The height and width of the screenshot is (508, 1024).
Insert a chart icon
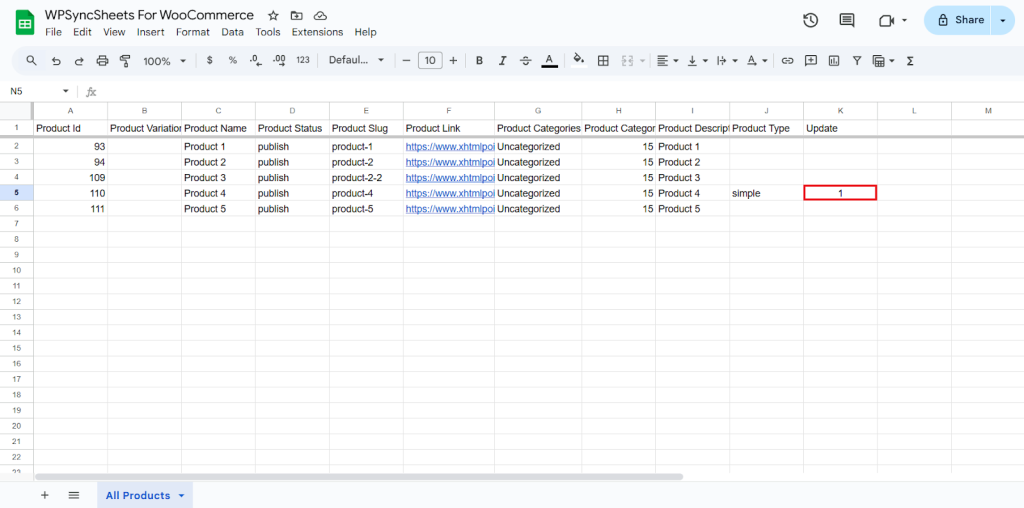[x=834, y=61]
